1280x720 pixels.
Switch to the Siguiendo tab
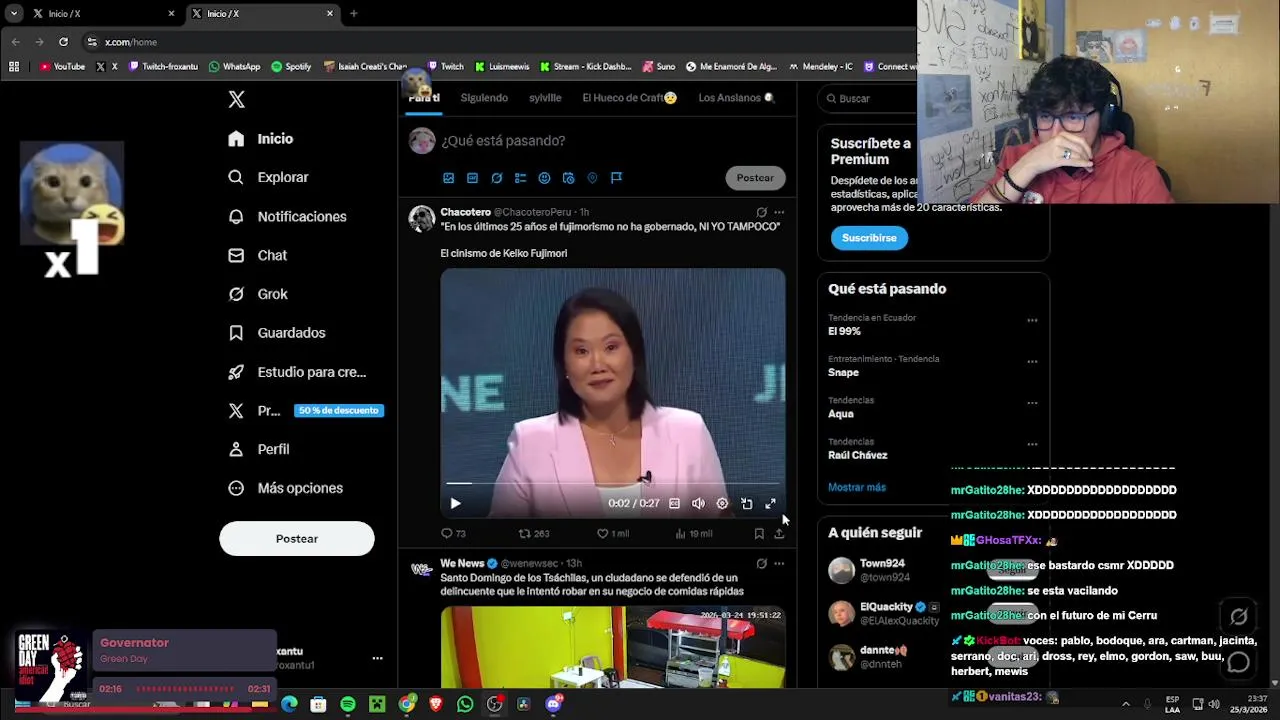click(x=484, y=98)
